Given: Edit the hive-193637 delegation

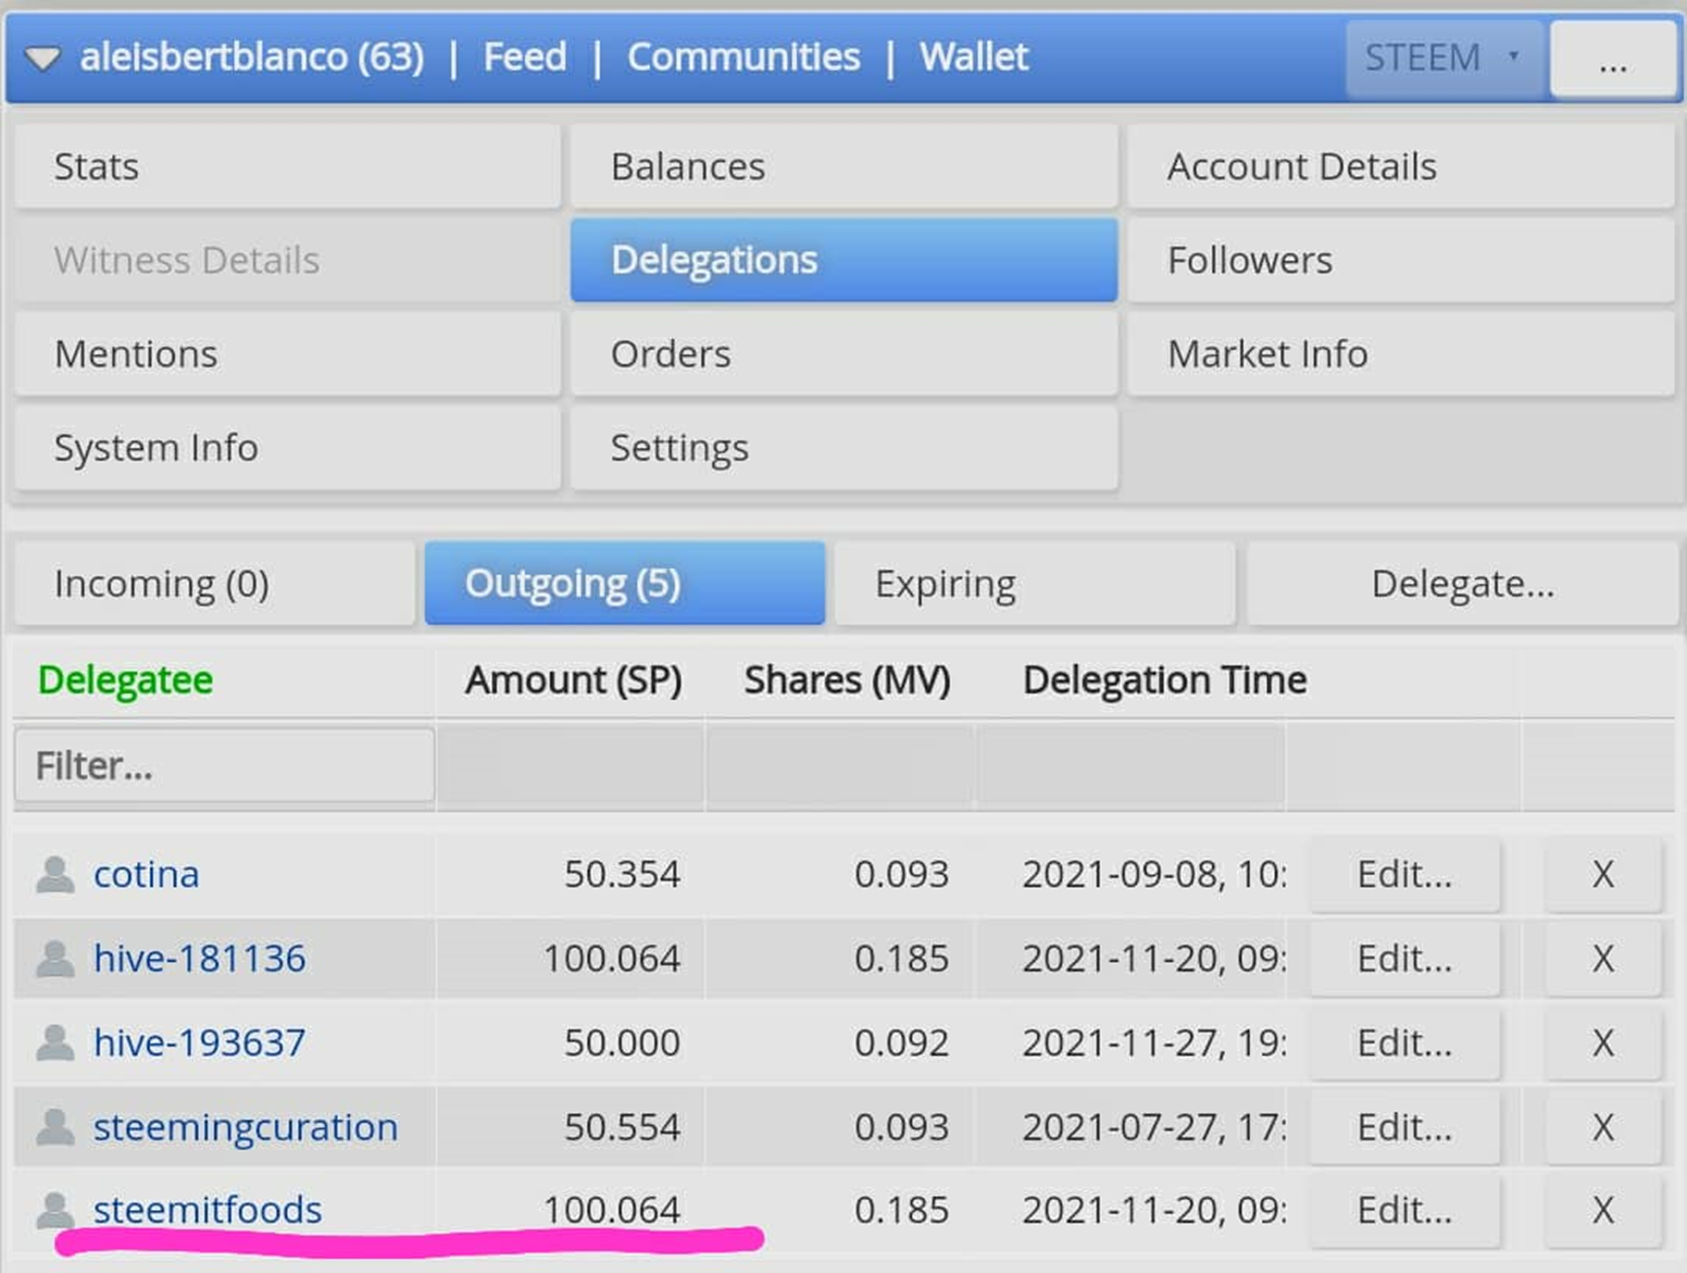Looking at the screenshot, I should pyautogui.click(x=1405, y=1043).
